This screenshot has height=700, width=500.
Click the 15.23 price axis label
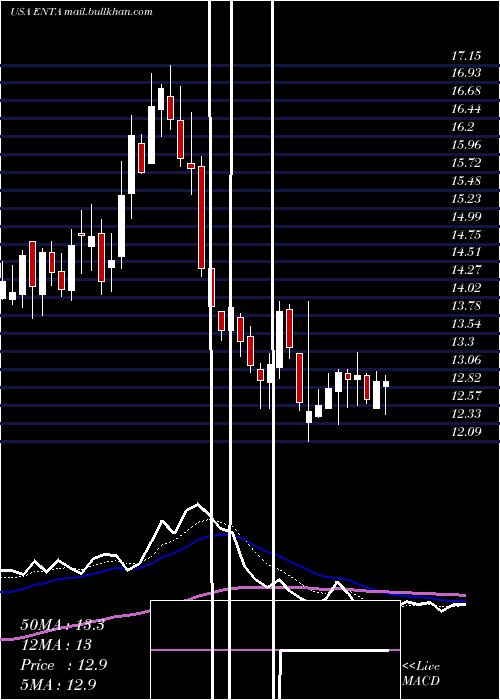pos(466,199)
